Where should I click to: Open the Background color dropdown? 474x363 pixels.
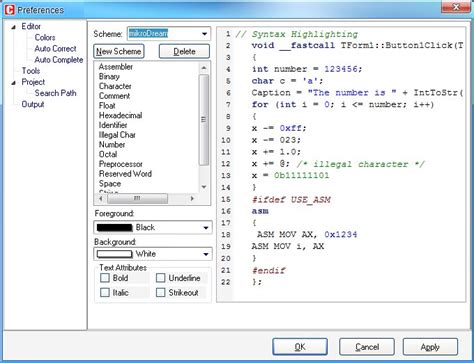click(206, 254)
